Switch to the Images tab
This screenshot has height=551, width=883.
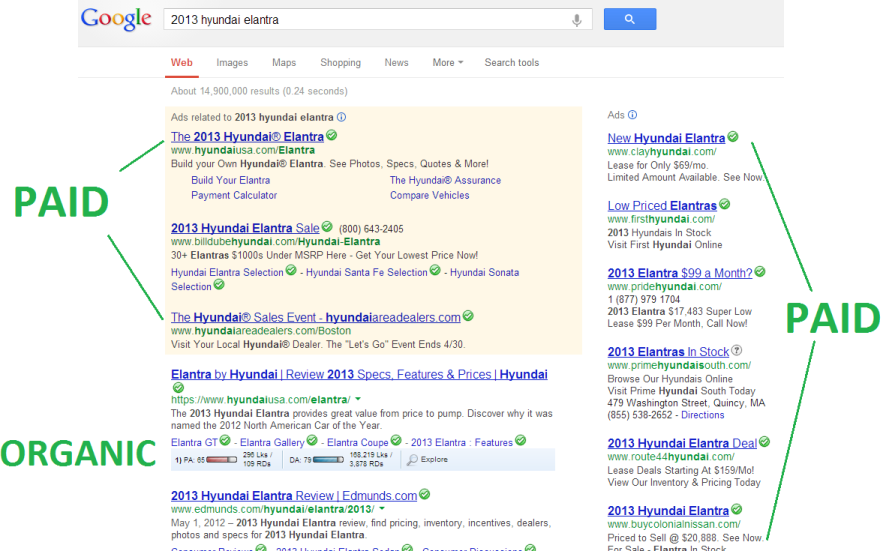tap(232, 63)
